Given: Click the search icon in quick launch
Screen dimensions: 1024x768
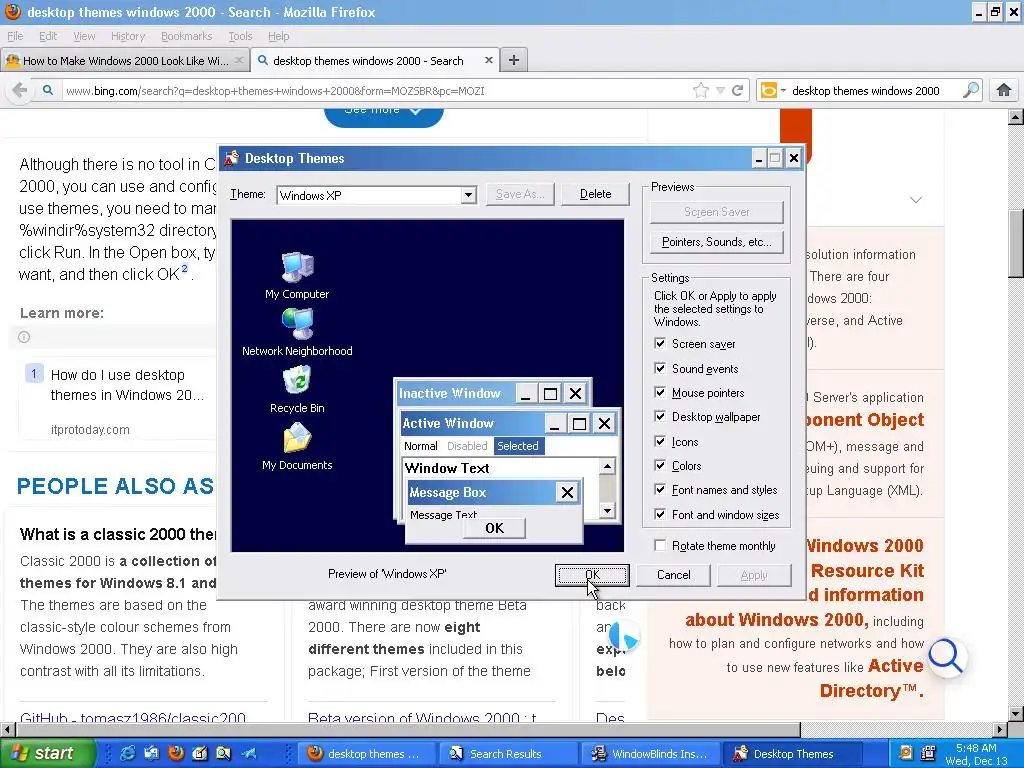Looking at the screenshot, I should point(223,754).
